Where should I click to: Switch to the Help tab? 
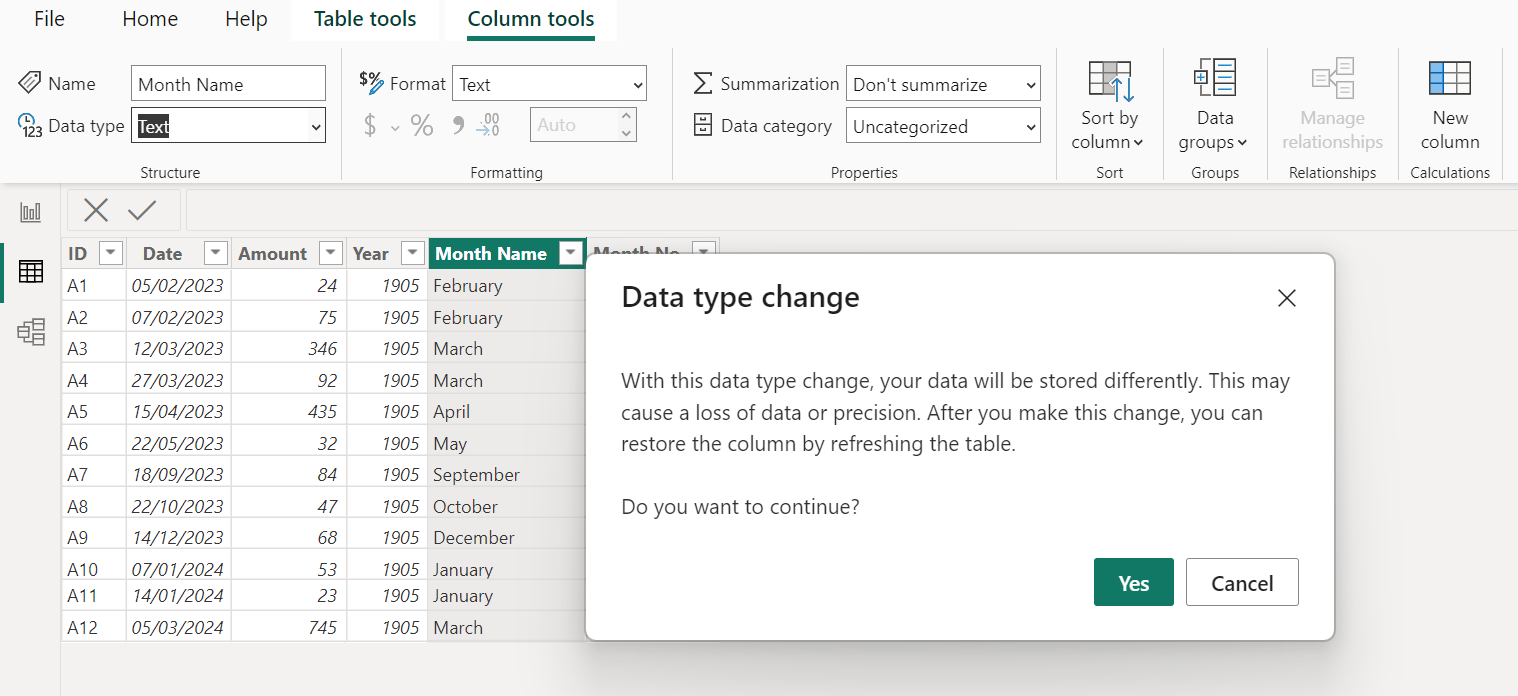pyautogui.click(x=246, y=19)
